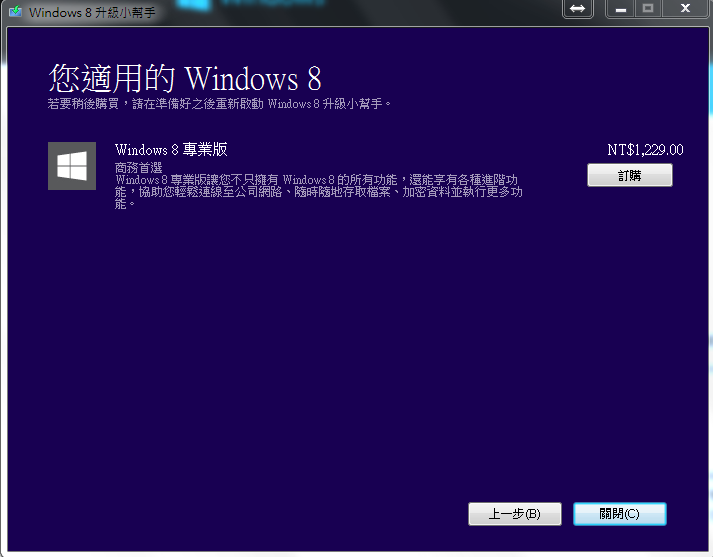Click the 關閉(C) close button

pyautogui.click(x=620, y=514)
